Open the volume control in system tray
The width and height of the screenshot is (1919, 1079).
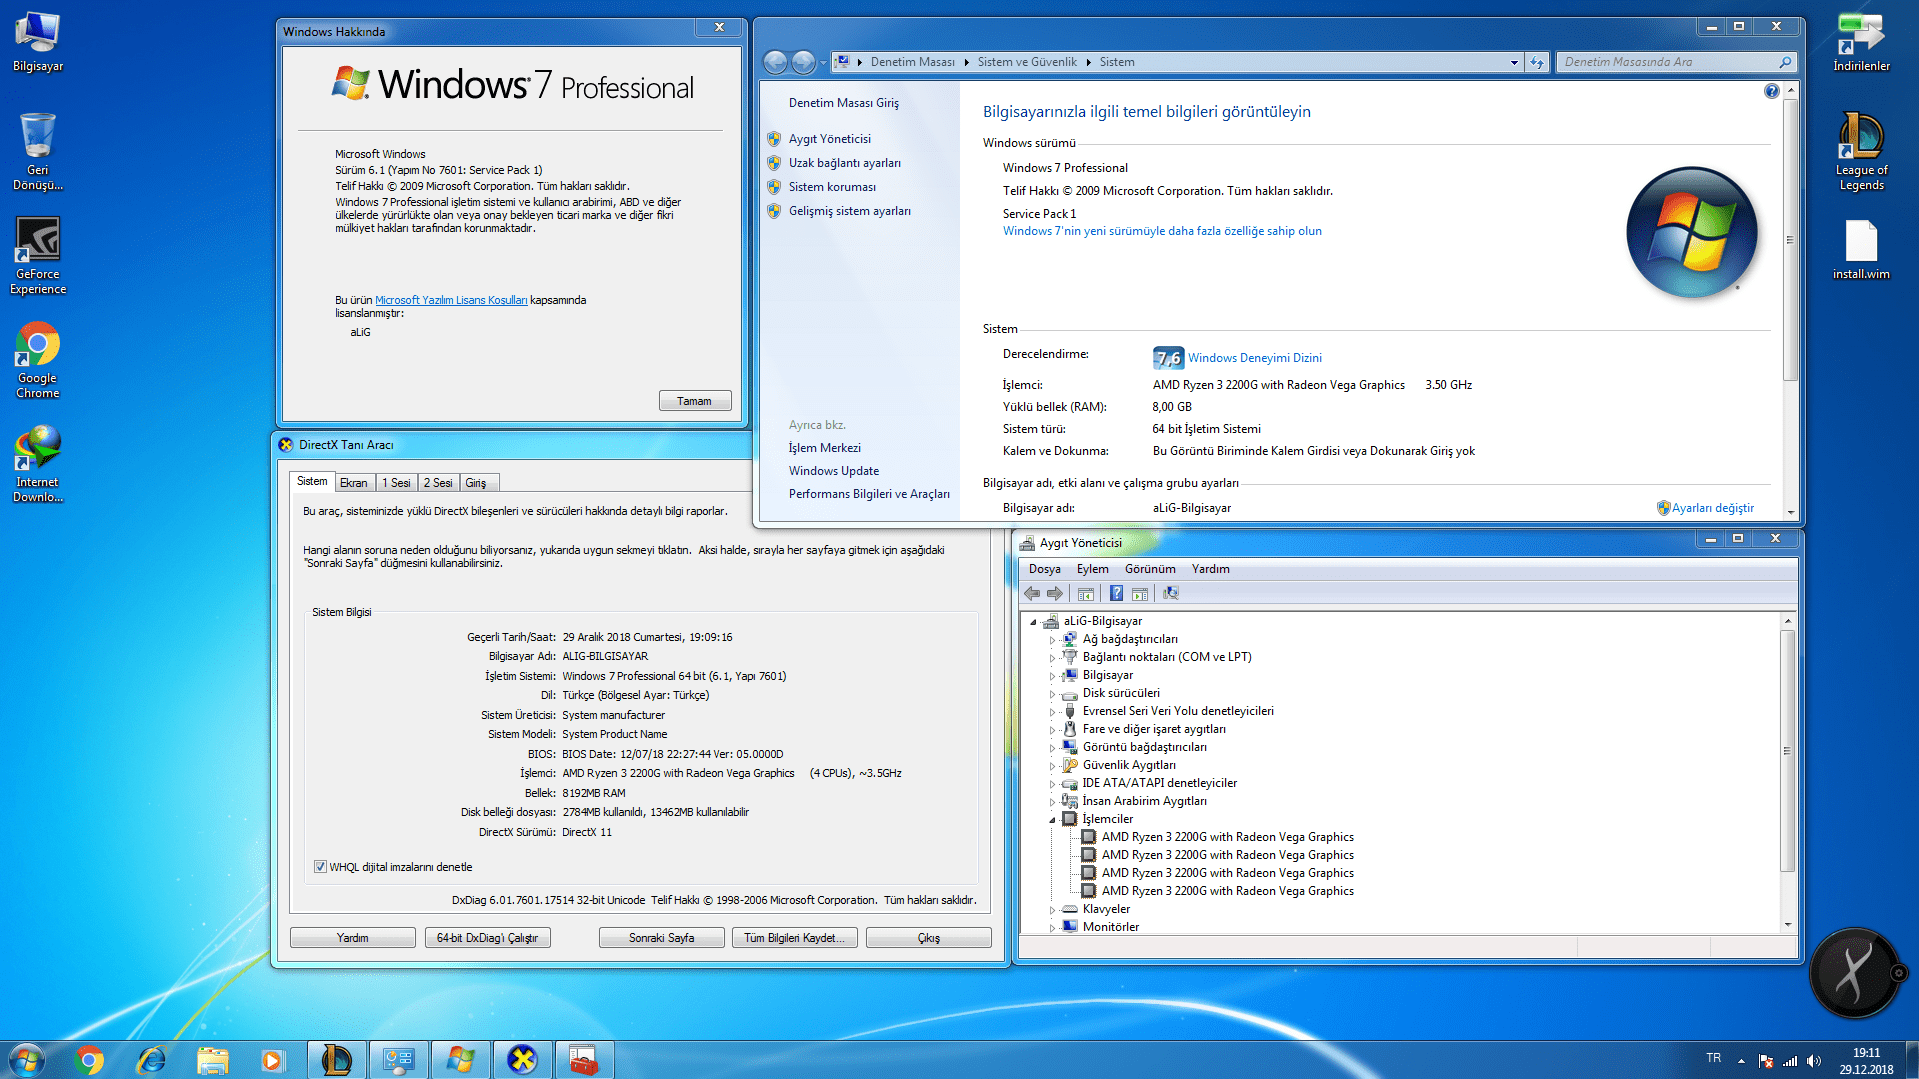tap(1814, 1060)
